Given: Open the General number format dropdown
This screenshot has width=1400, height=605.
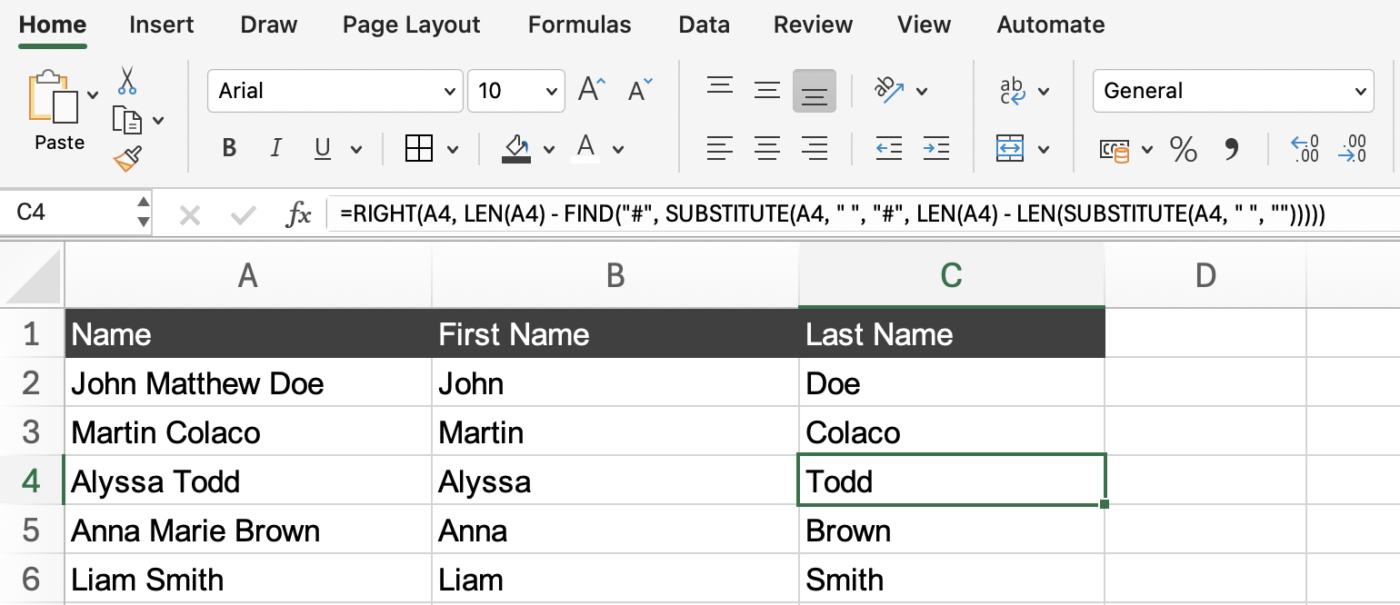Looking at the screenshot, I should click(1360, 92).
